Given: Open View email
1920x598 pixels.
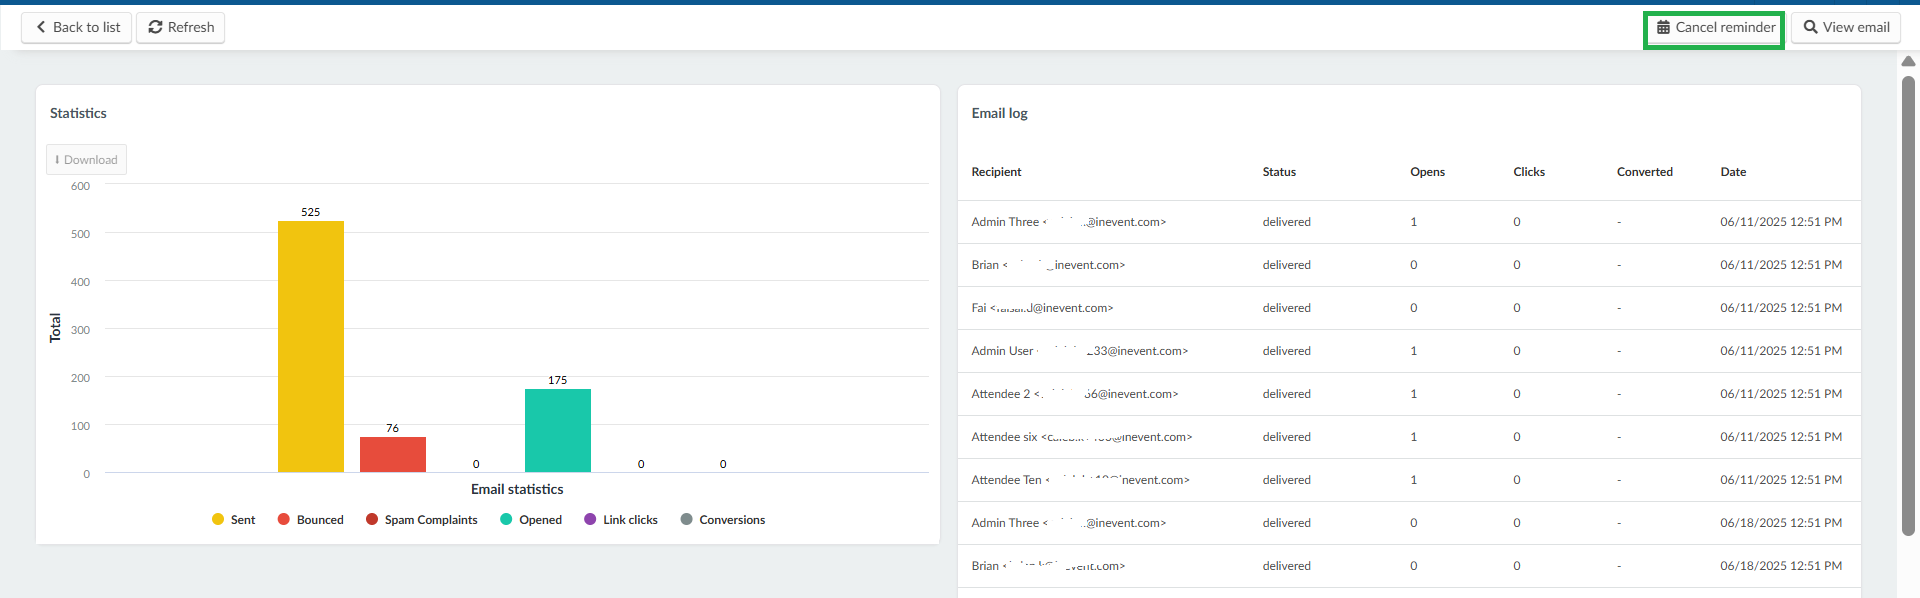Looking at the screenshot, I should [1846, 27].
